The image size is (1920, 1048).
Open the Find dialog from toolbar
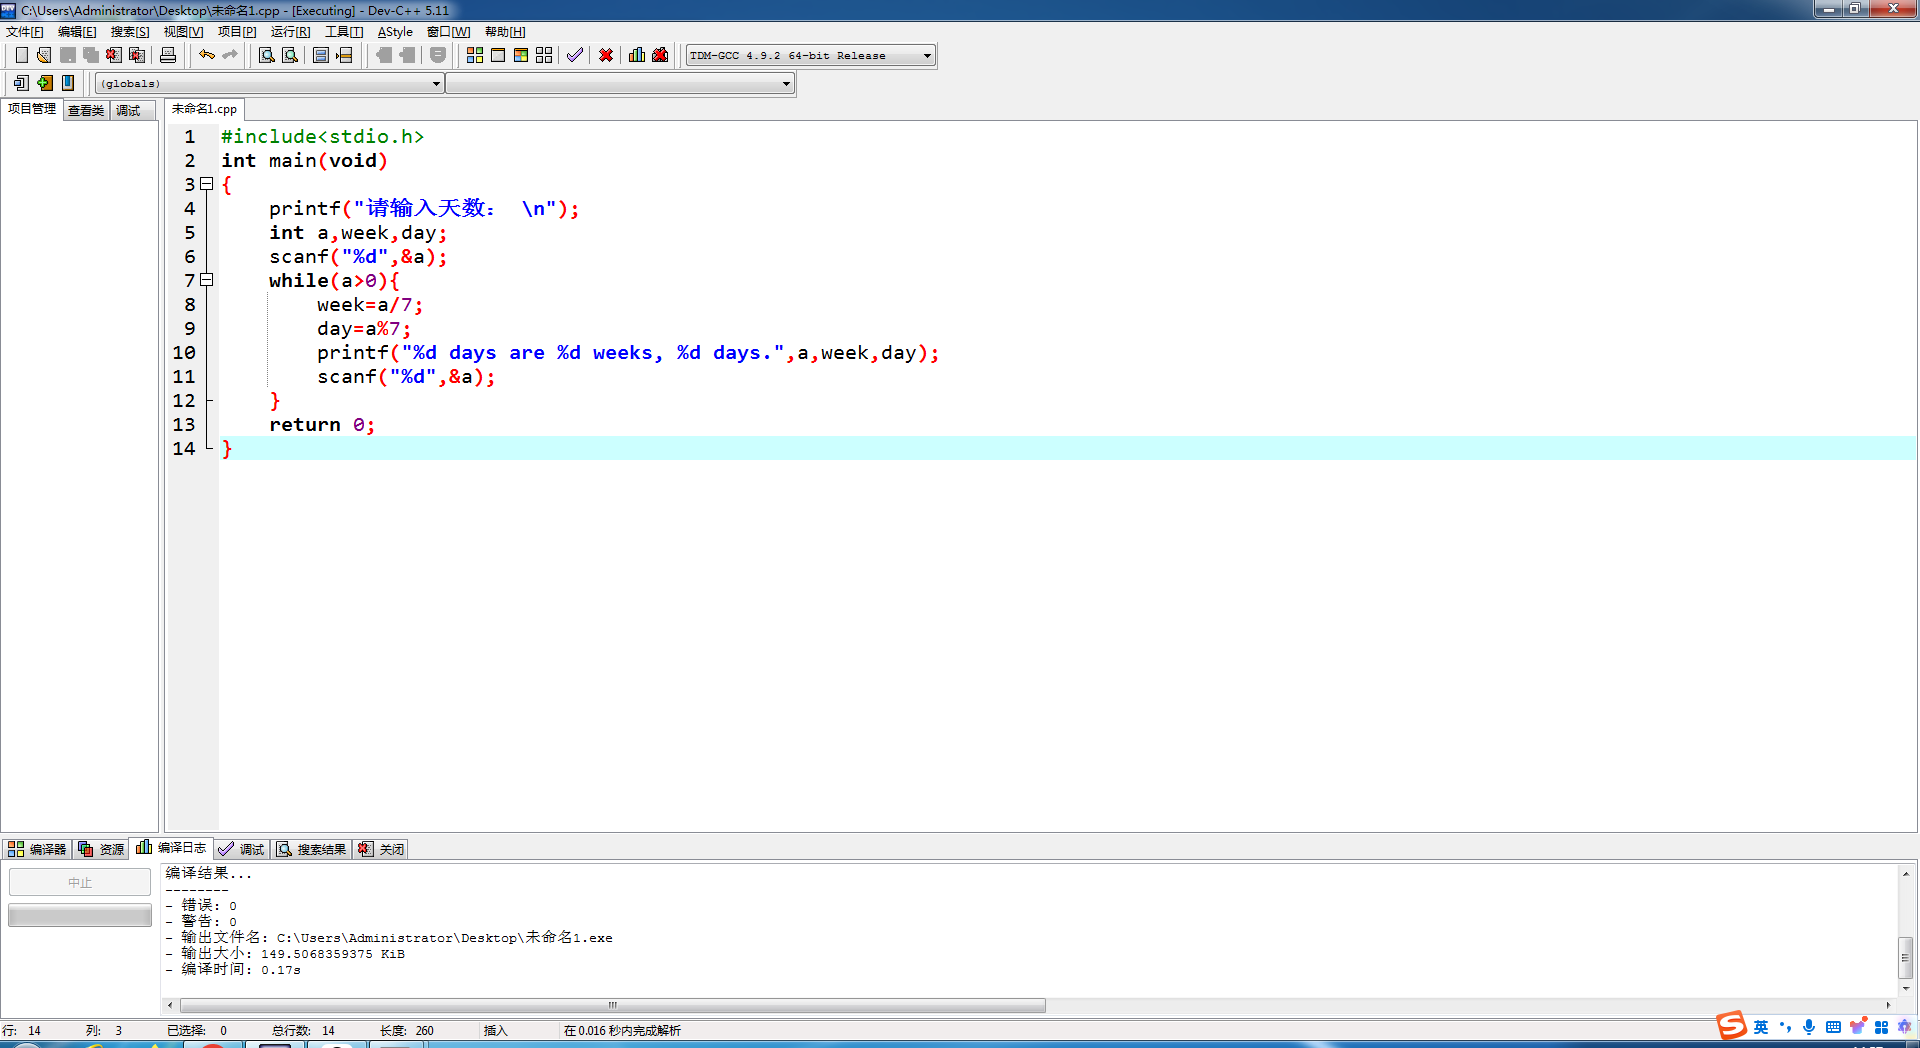267,55
